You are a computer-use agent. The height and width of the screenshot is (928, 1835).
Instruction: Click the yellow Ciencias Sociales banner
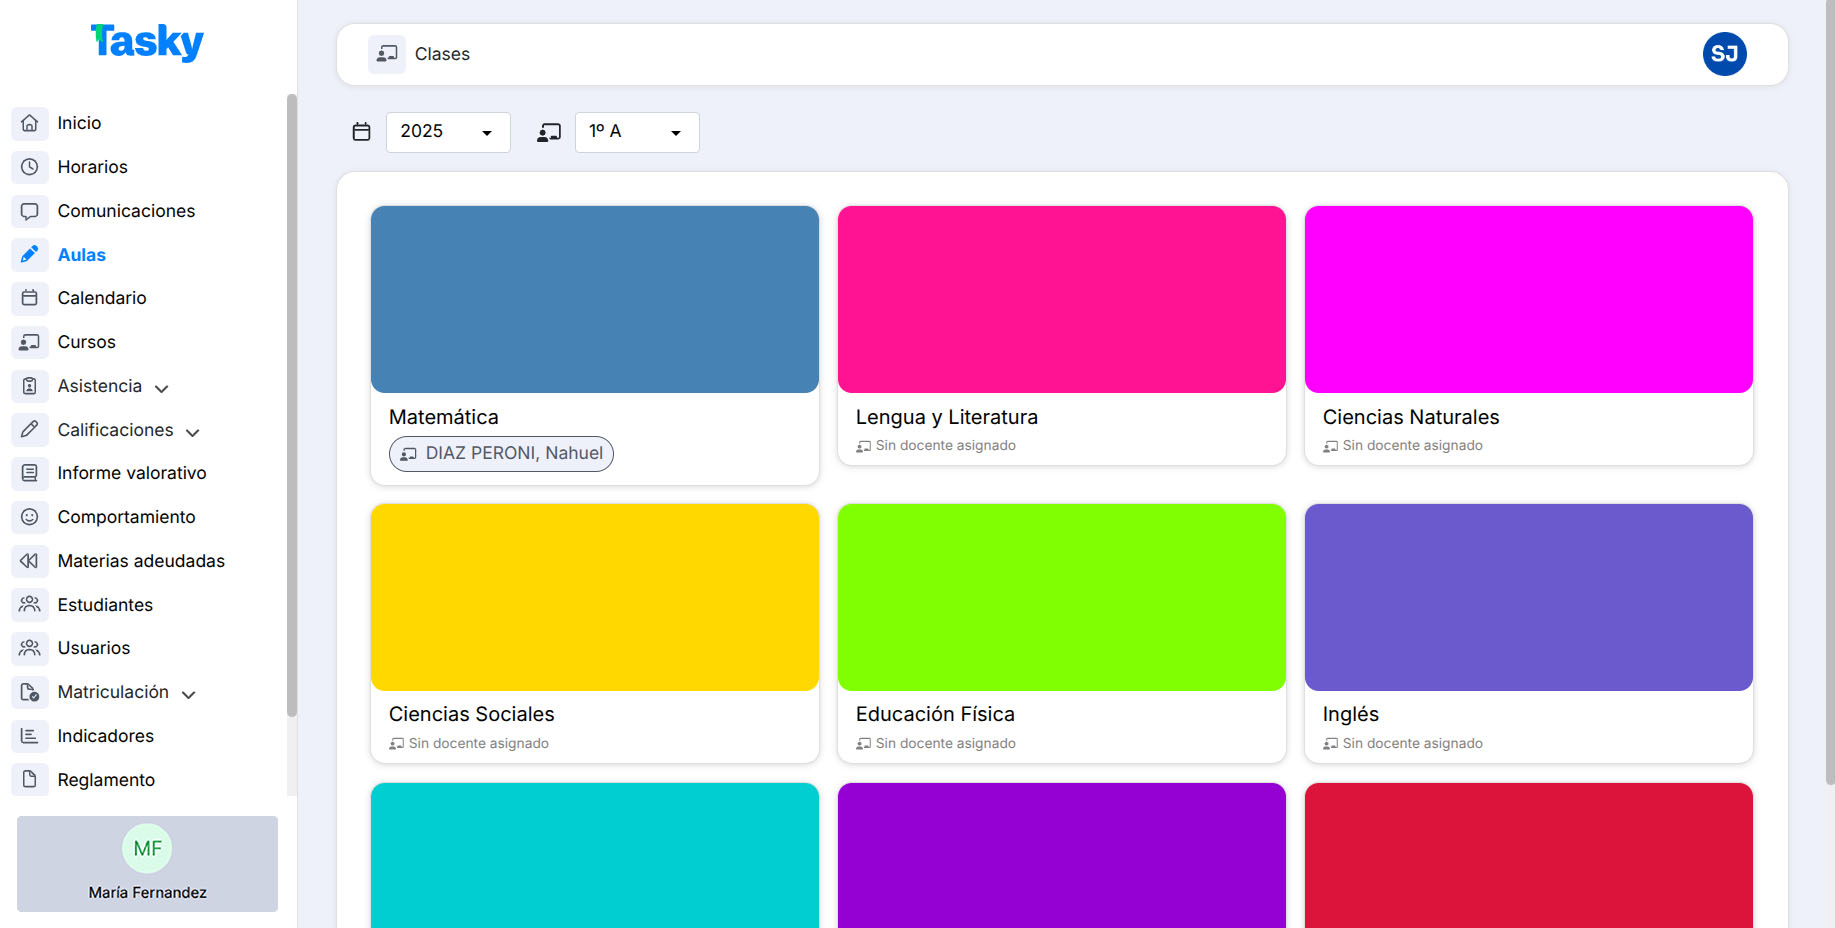point(595,597)
